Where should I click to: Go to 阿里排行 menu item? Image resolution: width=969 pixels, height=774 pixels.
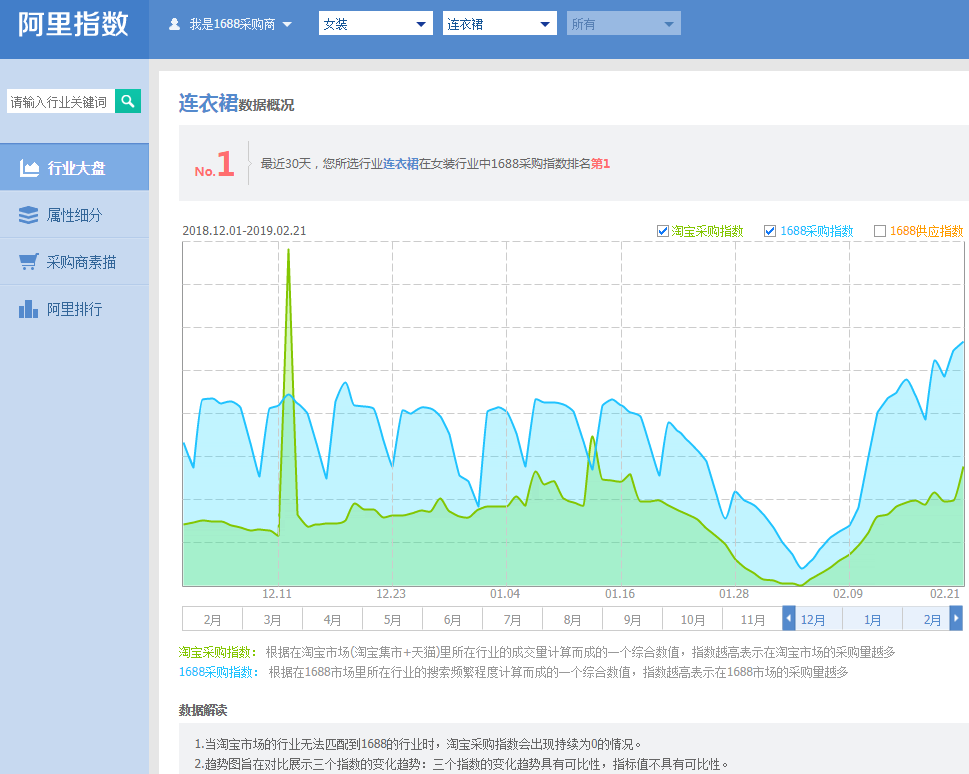pos(74,309)
